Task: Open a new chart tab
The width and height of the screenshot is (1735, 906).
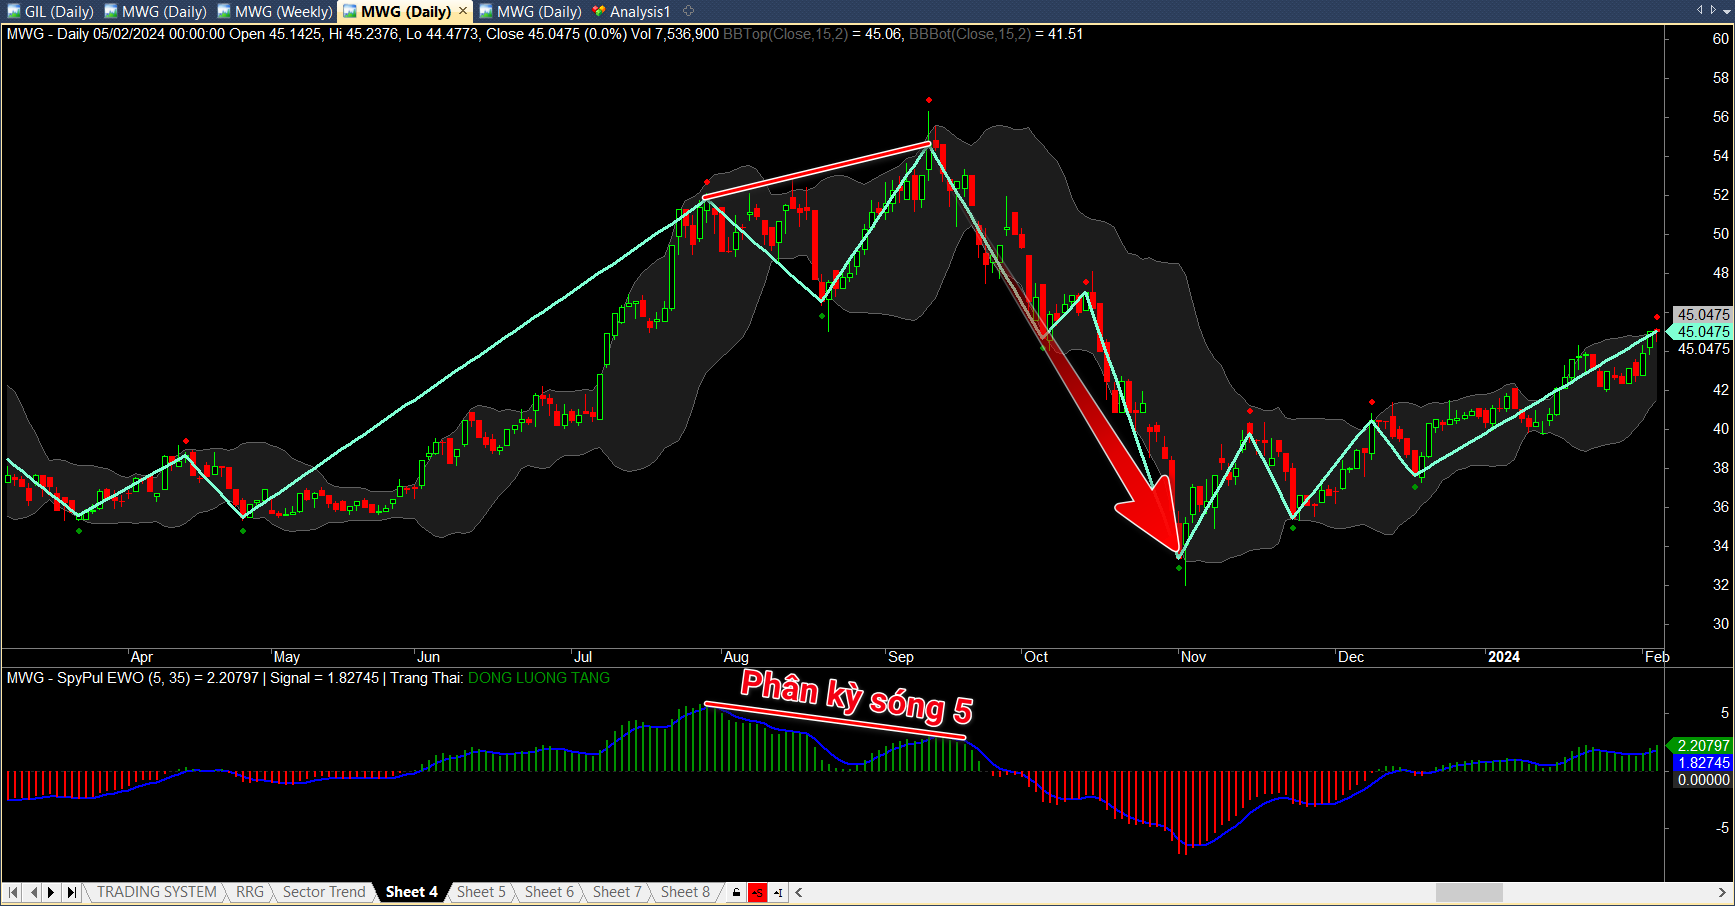Action: pyautogui.click(x=688, y=11)
